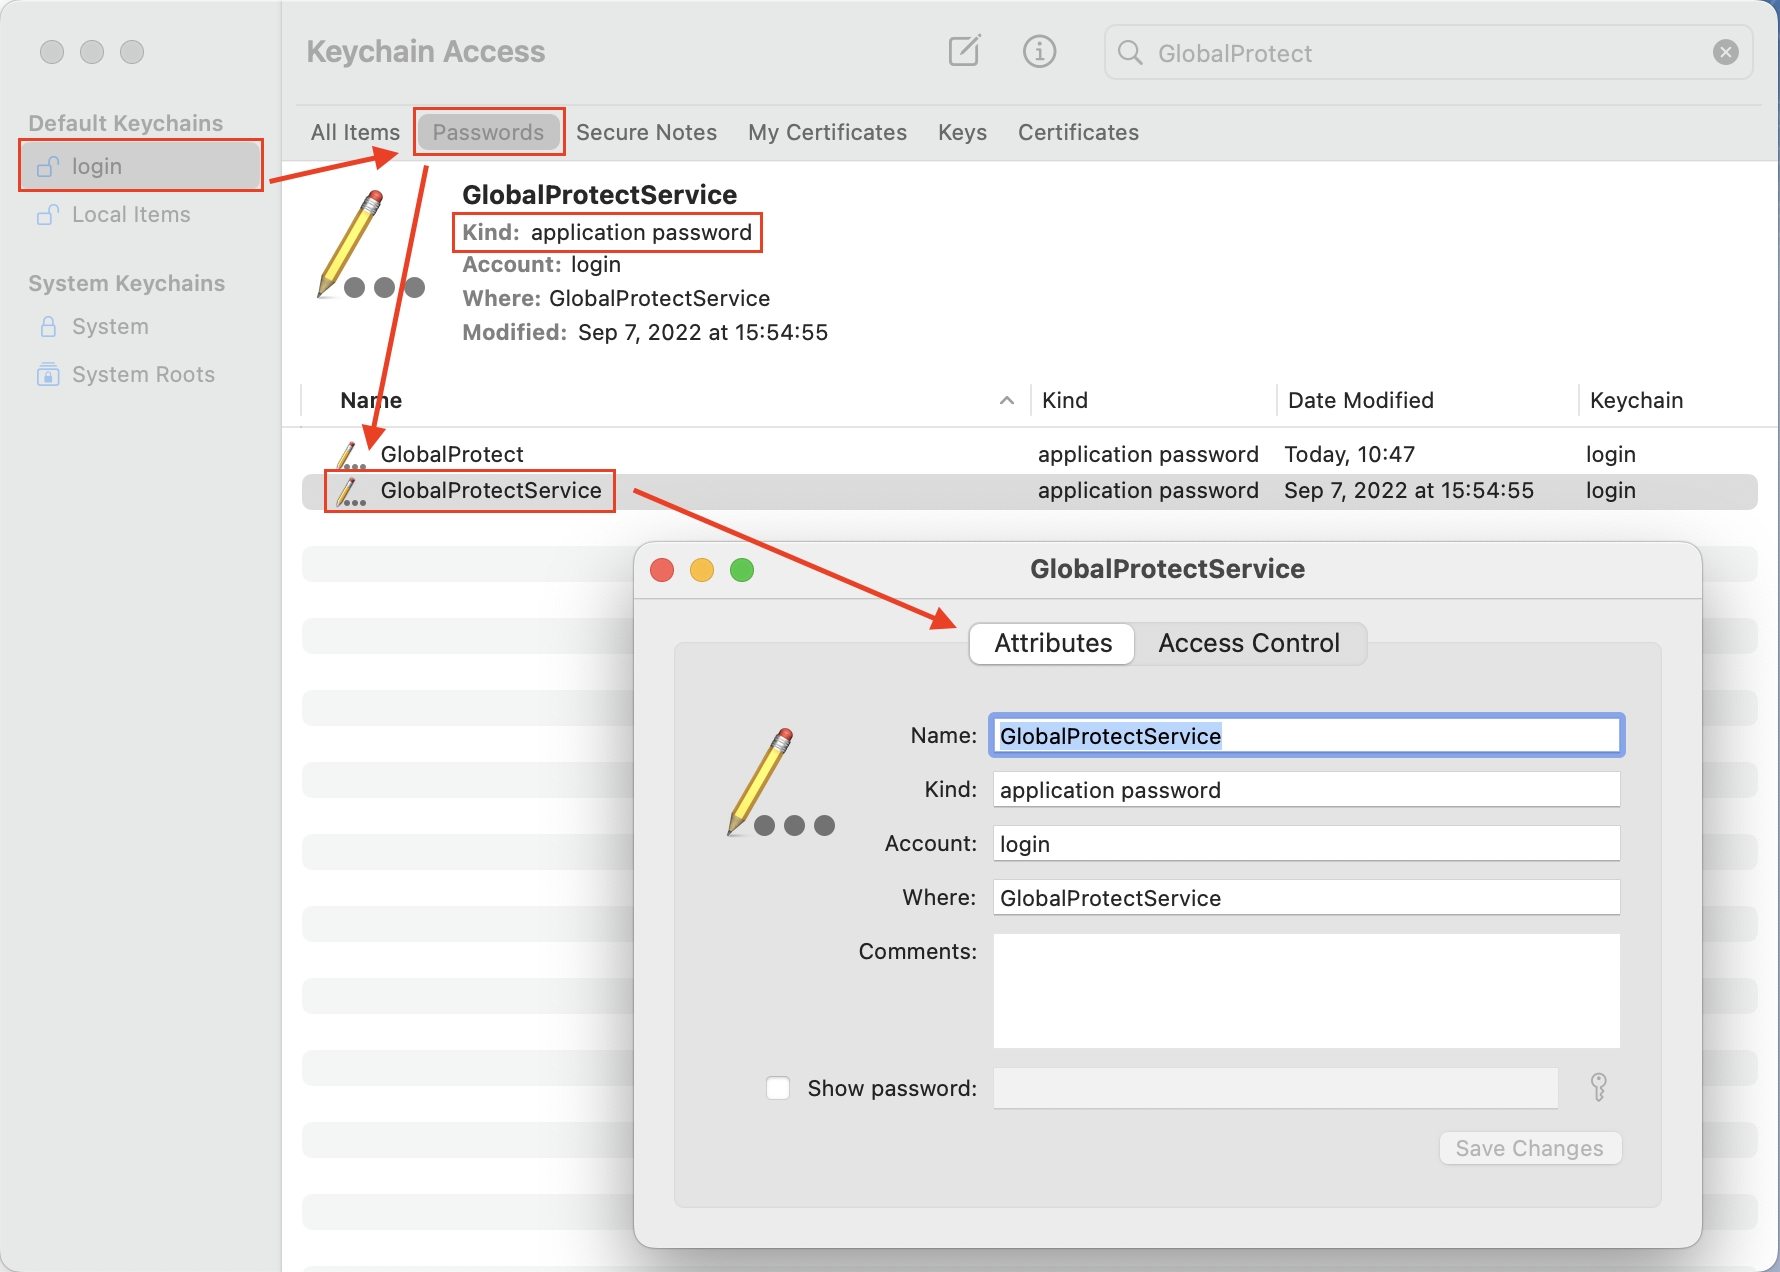1780x1272 pixels.
Task: Click the padlock icon next to Local Items
Action: 47,214
